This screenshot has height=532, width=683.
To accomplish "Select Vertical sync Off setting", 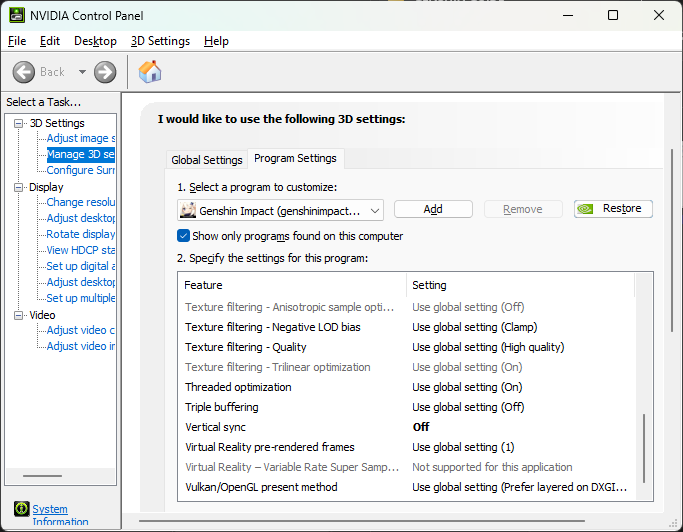I will point(421,427).
